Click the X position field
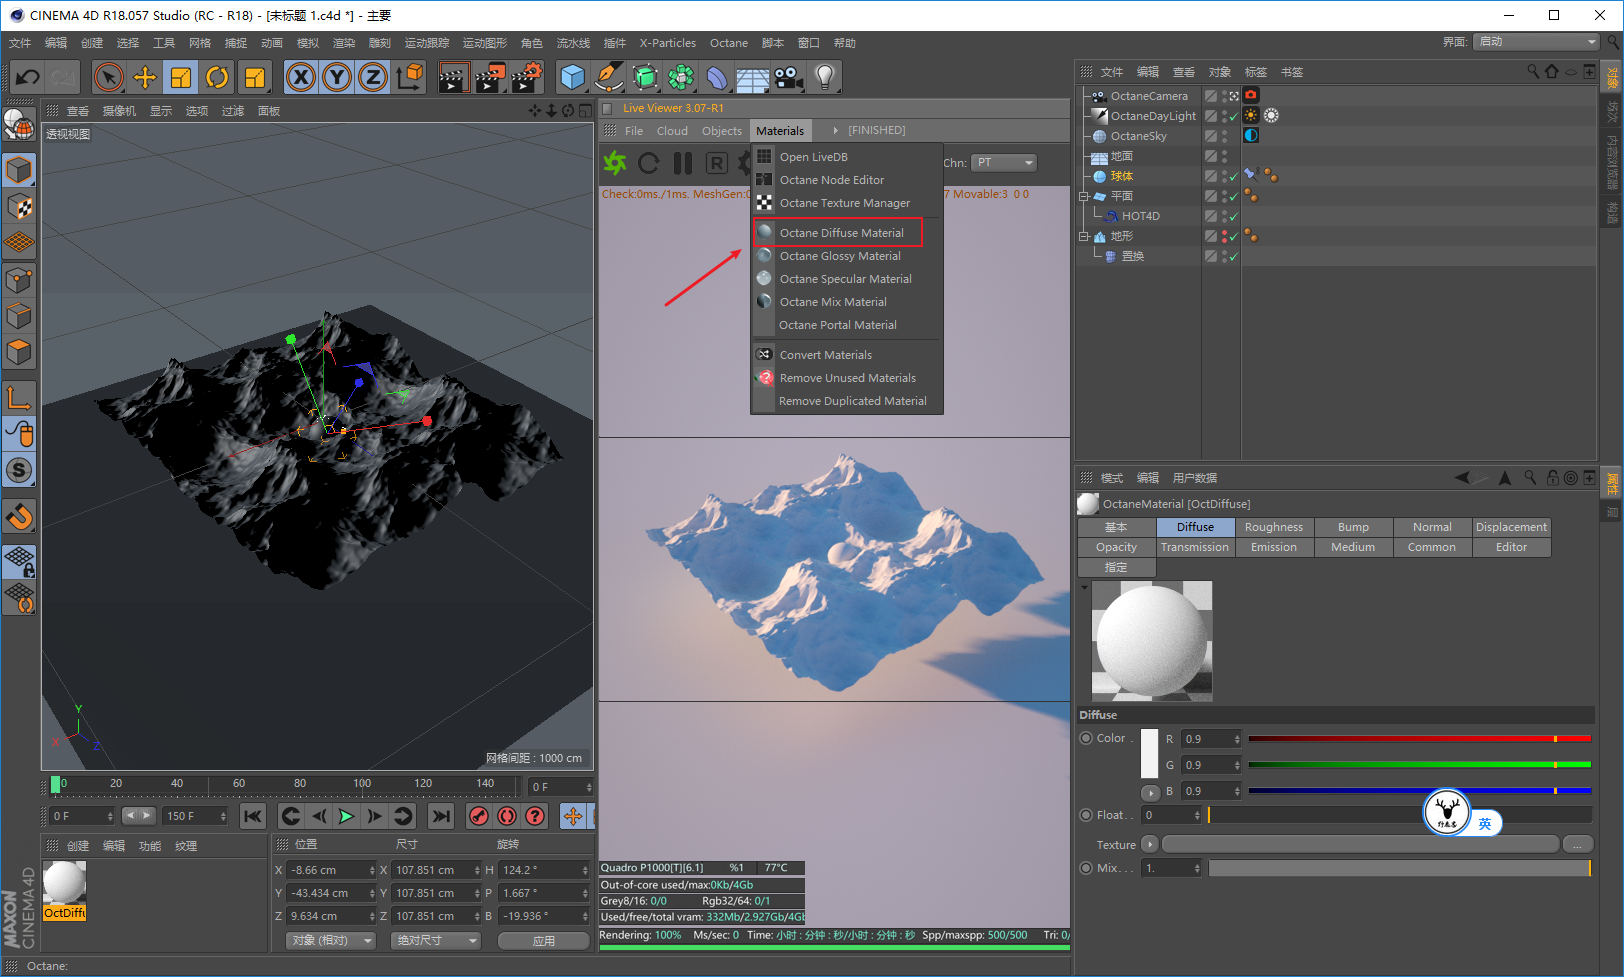Viewport: 1624px width, 977px height. [329, 870]
